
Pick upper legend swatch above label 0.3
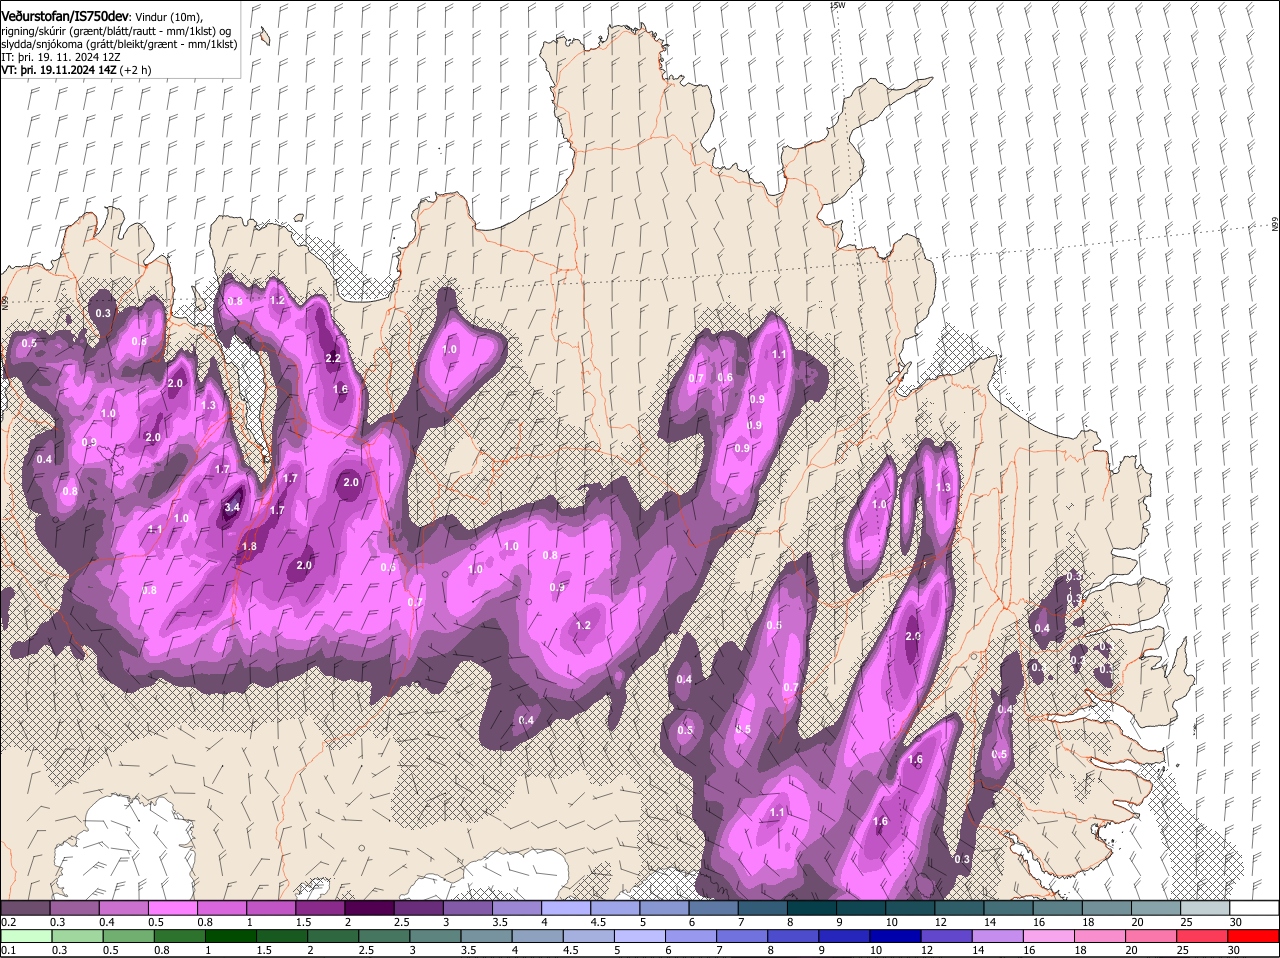tap(74, 908)
